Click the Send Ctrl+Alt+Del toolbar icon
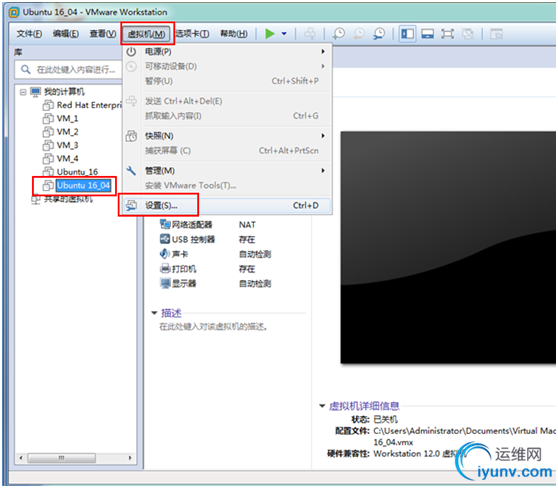This screenshot has height=488, width=558. (310, 34)
